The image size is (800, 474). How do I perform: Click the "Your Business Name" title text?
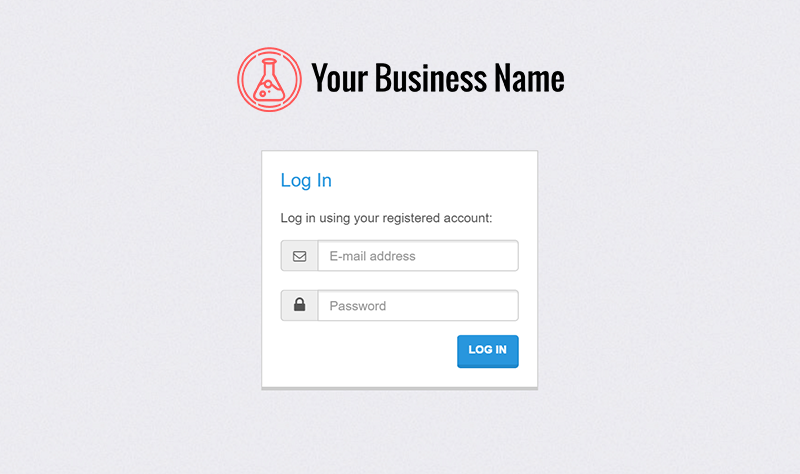438,78
